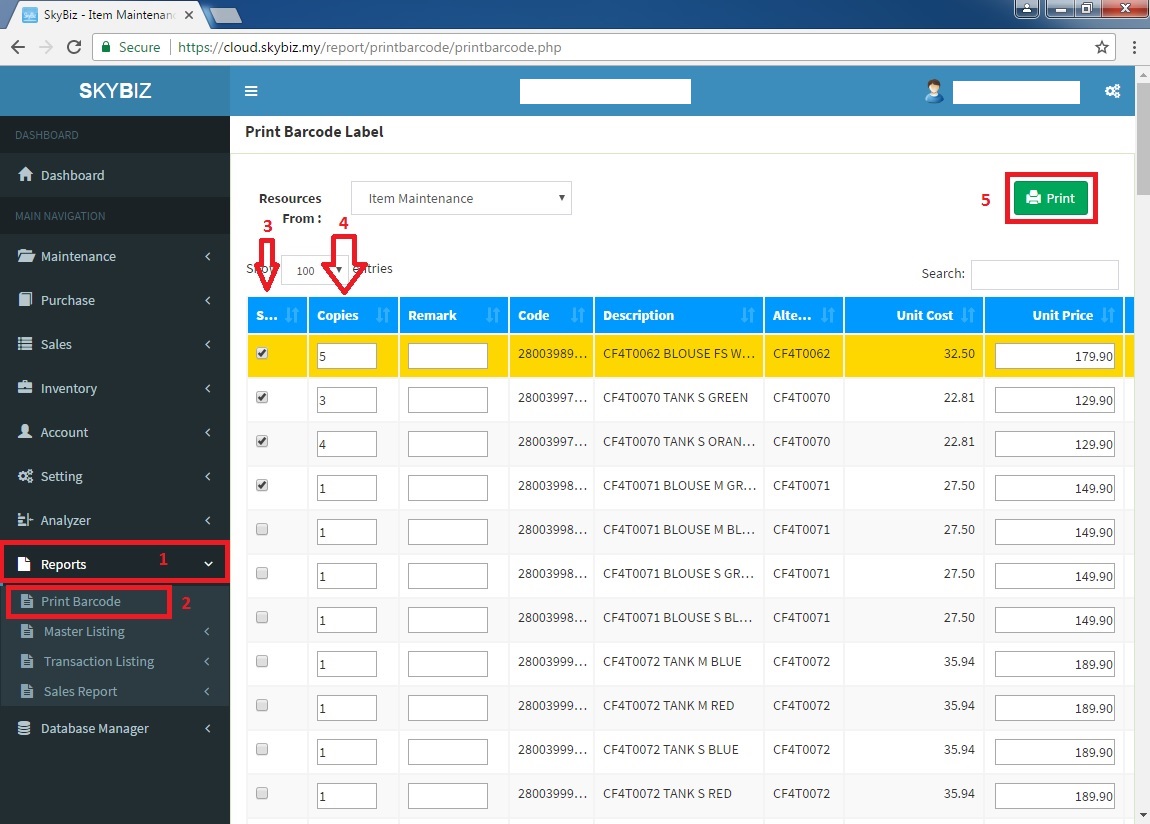Click the Search input field
Image resolution: width=1150 pixels, height=824 pixels.
1044,274
